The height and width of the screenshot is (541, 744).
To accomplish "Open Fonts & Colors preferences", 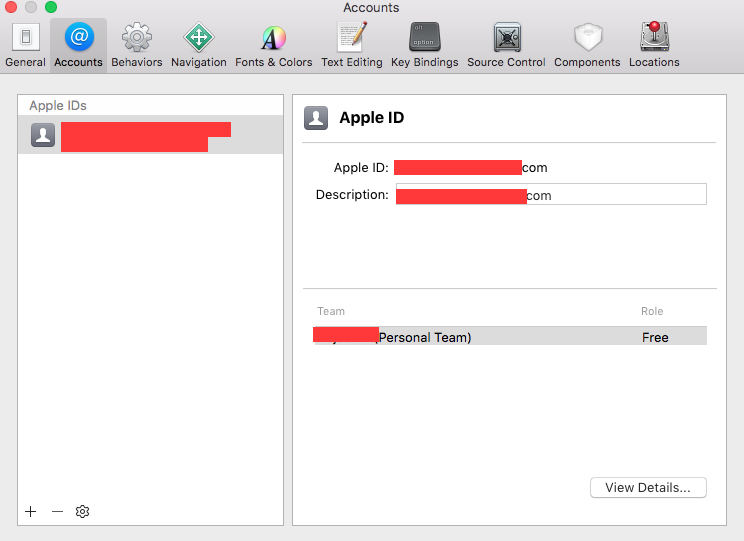I will [274, 46].
